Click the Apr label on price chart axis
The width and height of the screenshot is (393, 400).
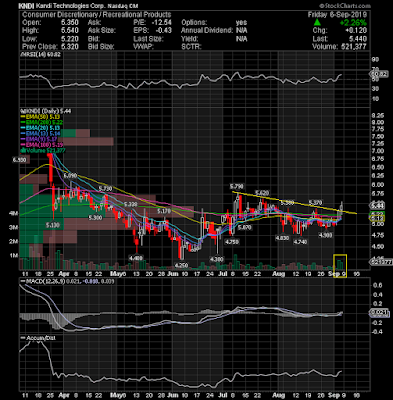63,274
